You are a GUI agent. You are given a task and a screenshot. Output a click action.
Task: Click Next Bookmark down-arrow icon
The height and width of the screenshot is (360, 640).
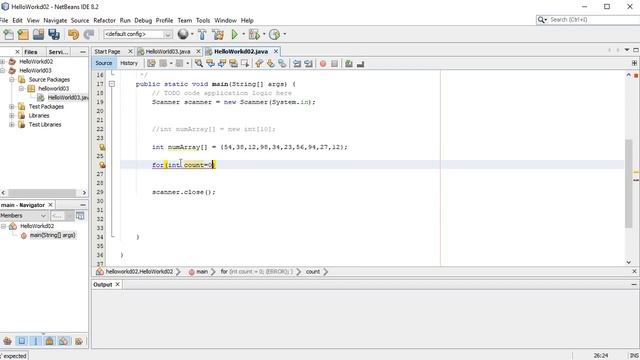tap(270, 63)
